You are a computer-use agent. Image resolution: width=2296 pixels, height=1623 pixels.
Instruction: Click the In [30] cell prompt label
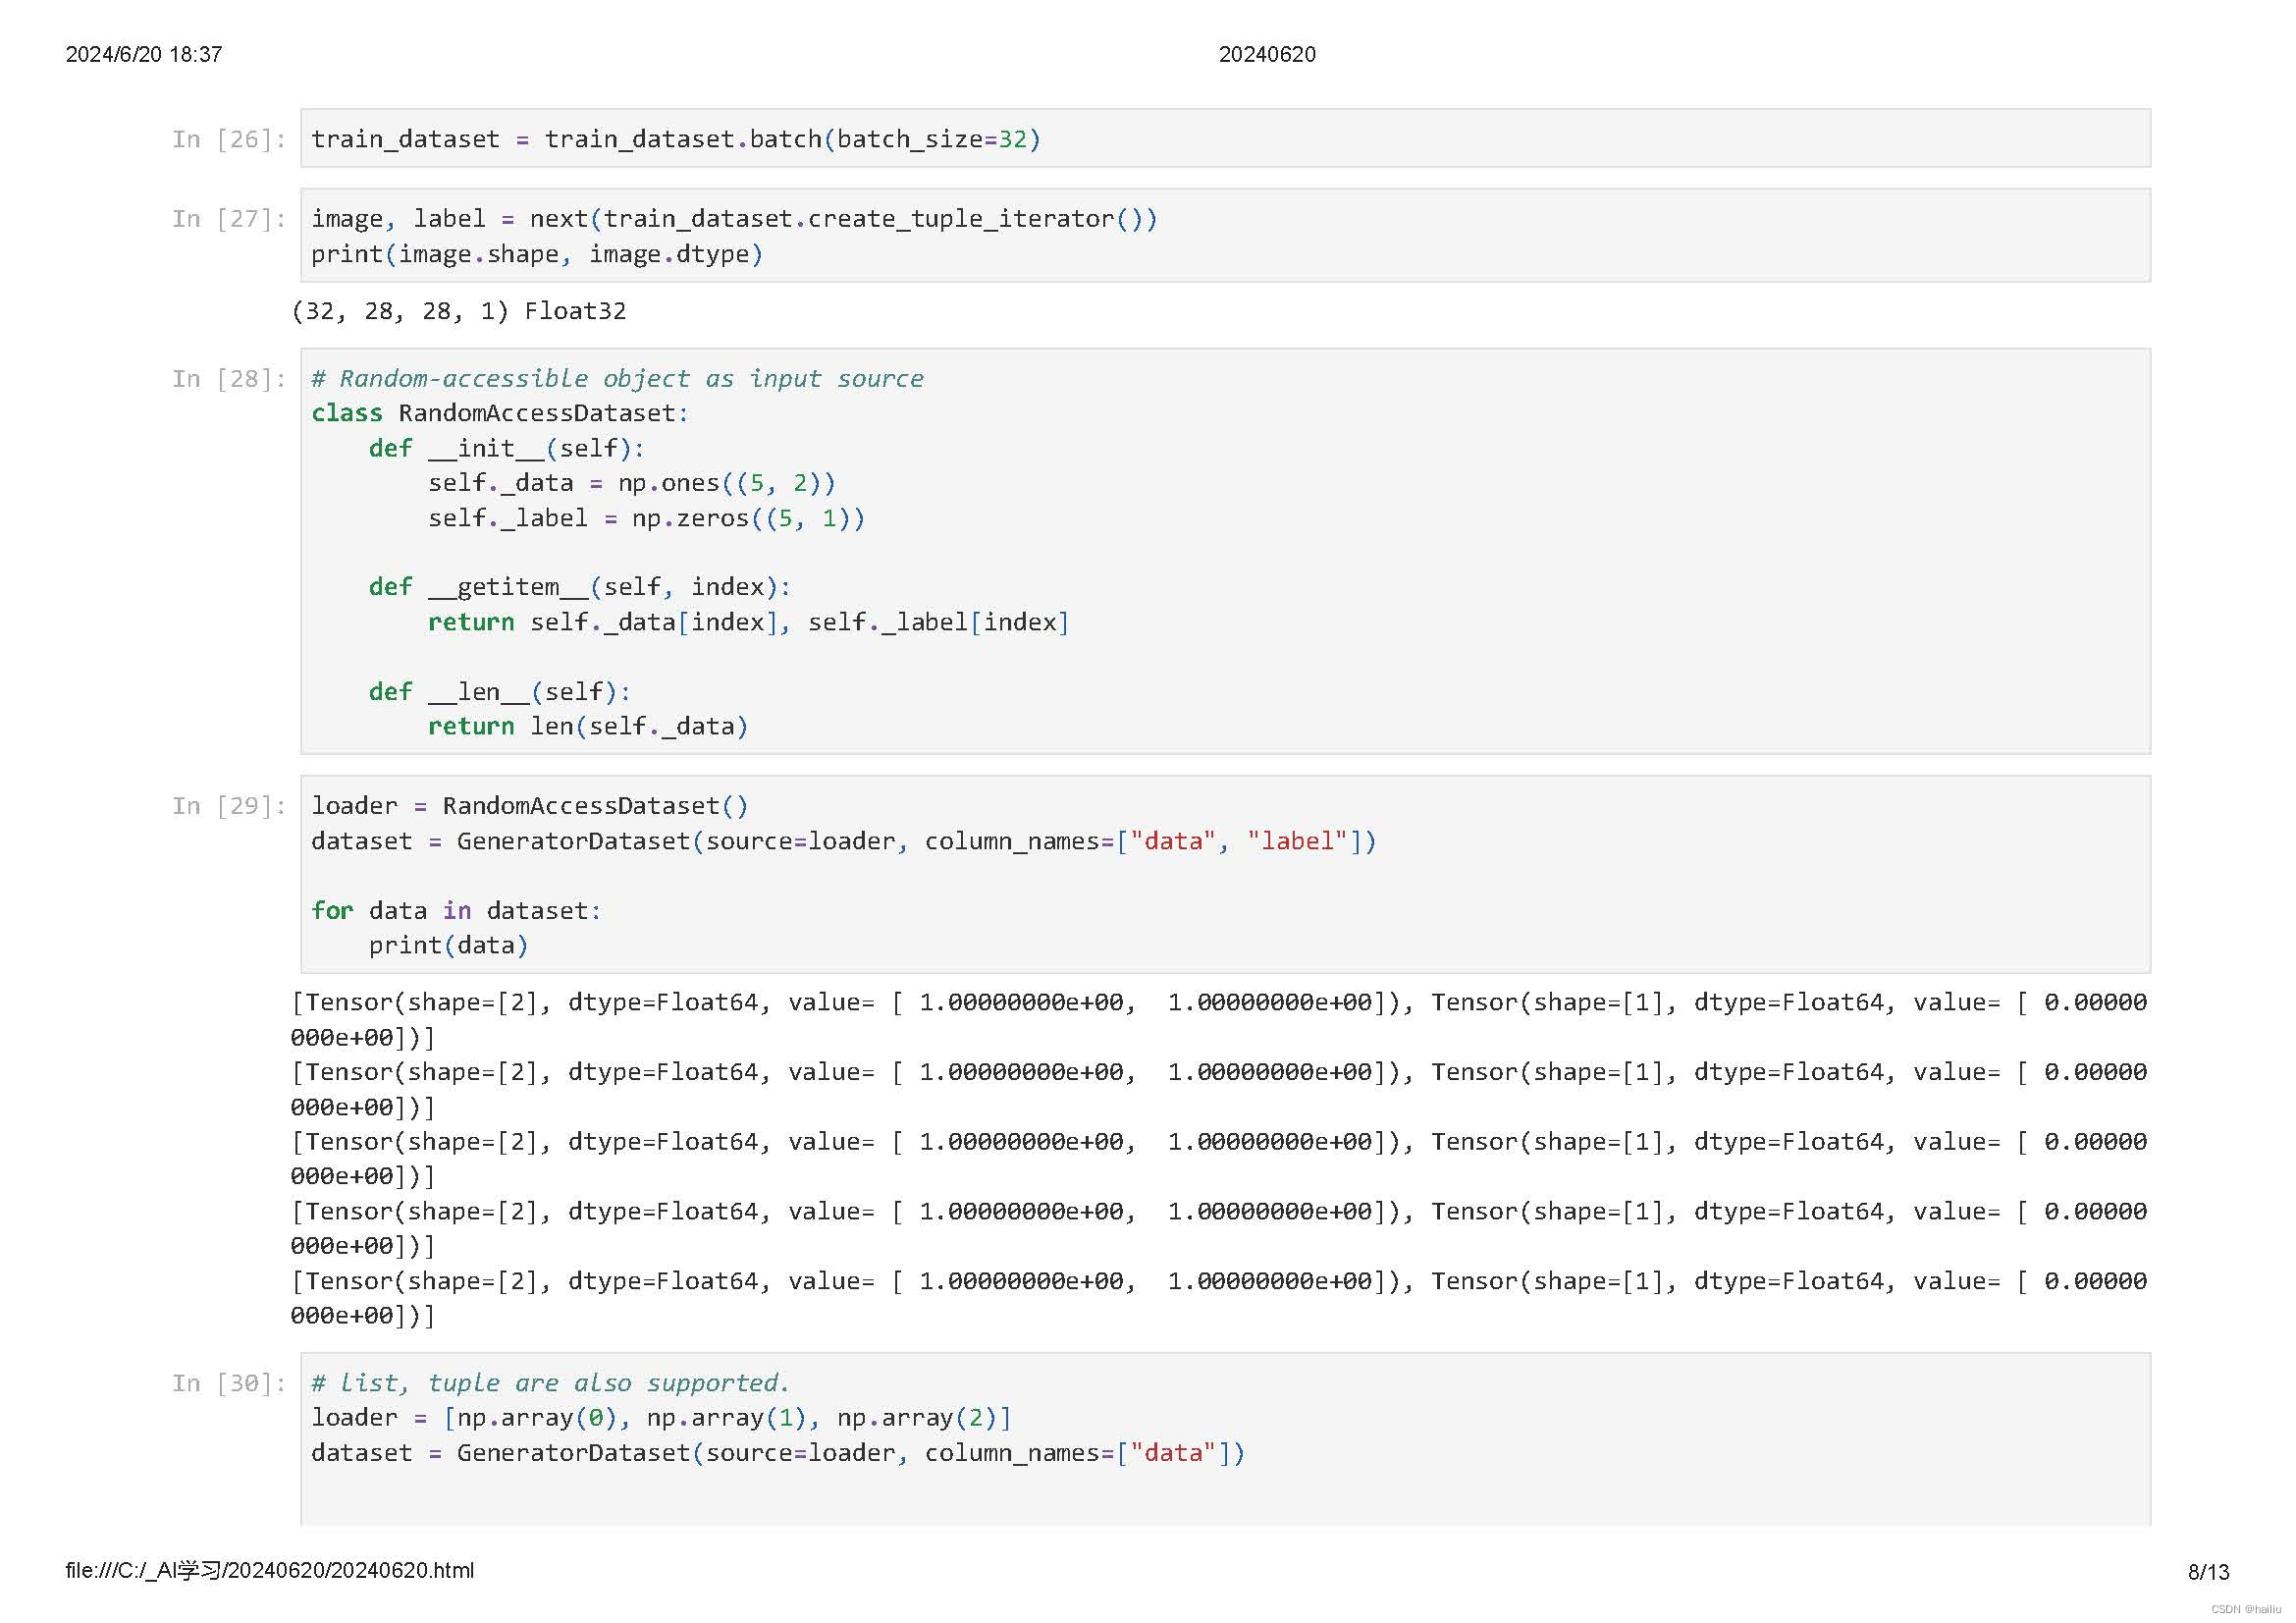228,1383
